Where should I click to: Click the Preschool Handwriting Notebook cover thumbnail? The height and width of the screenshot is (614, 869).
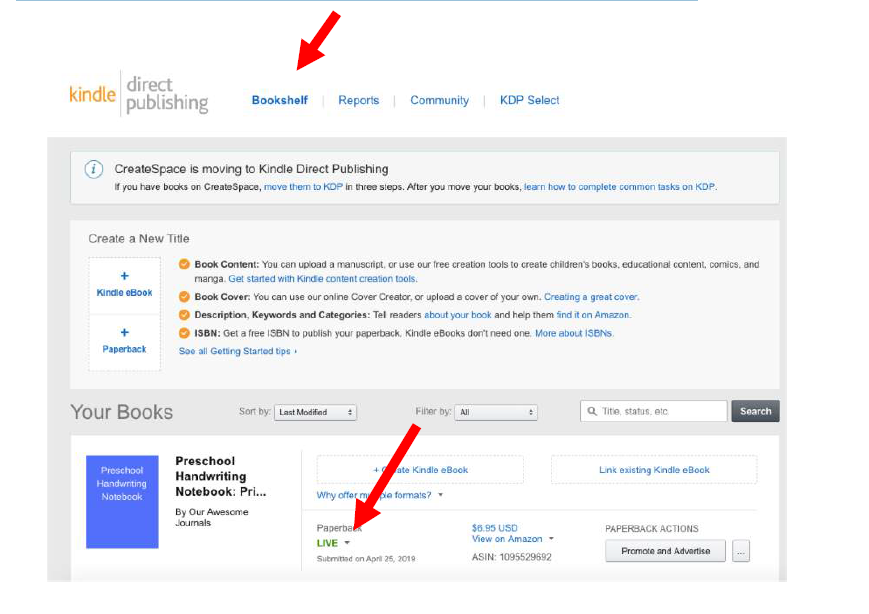122,502
